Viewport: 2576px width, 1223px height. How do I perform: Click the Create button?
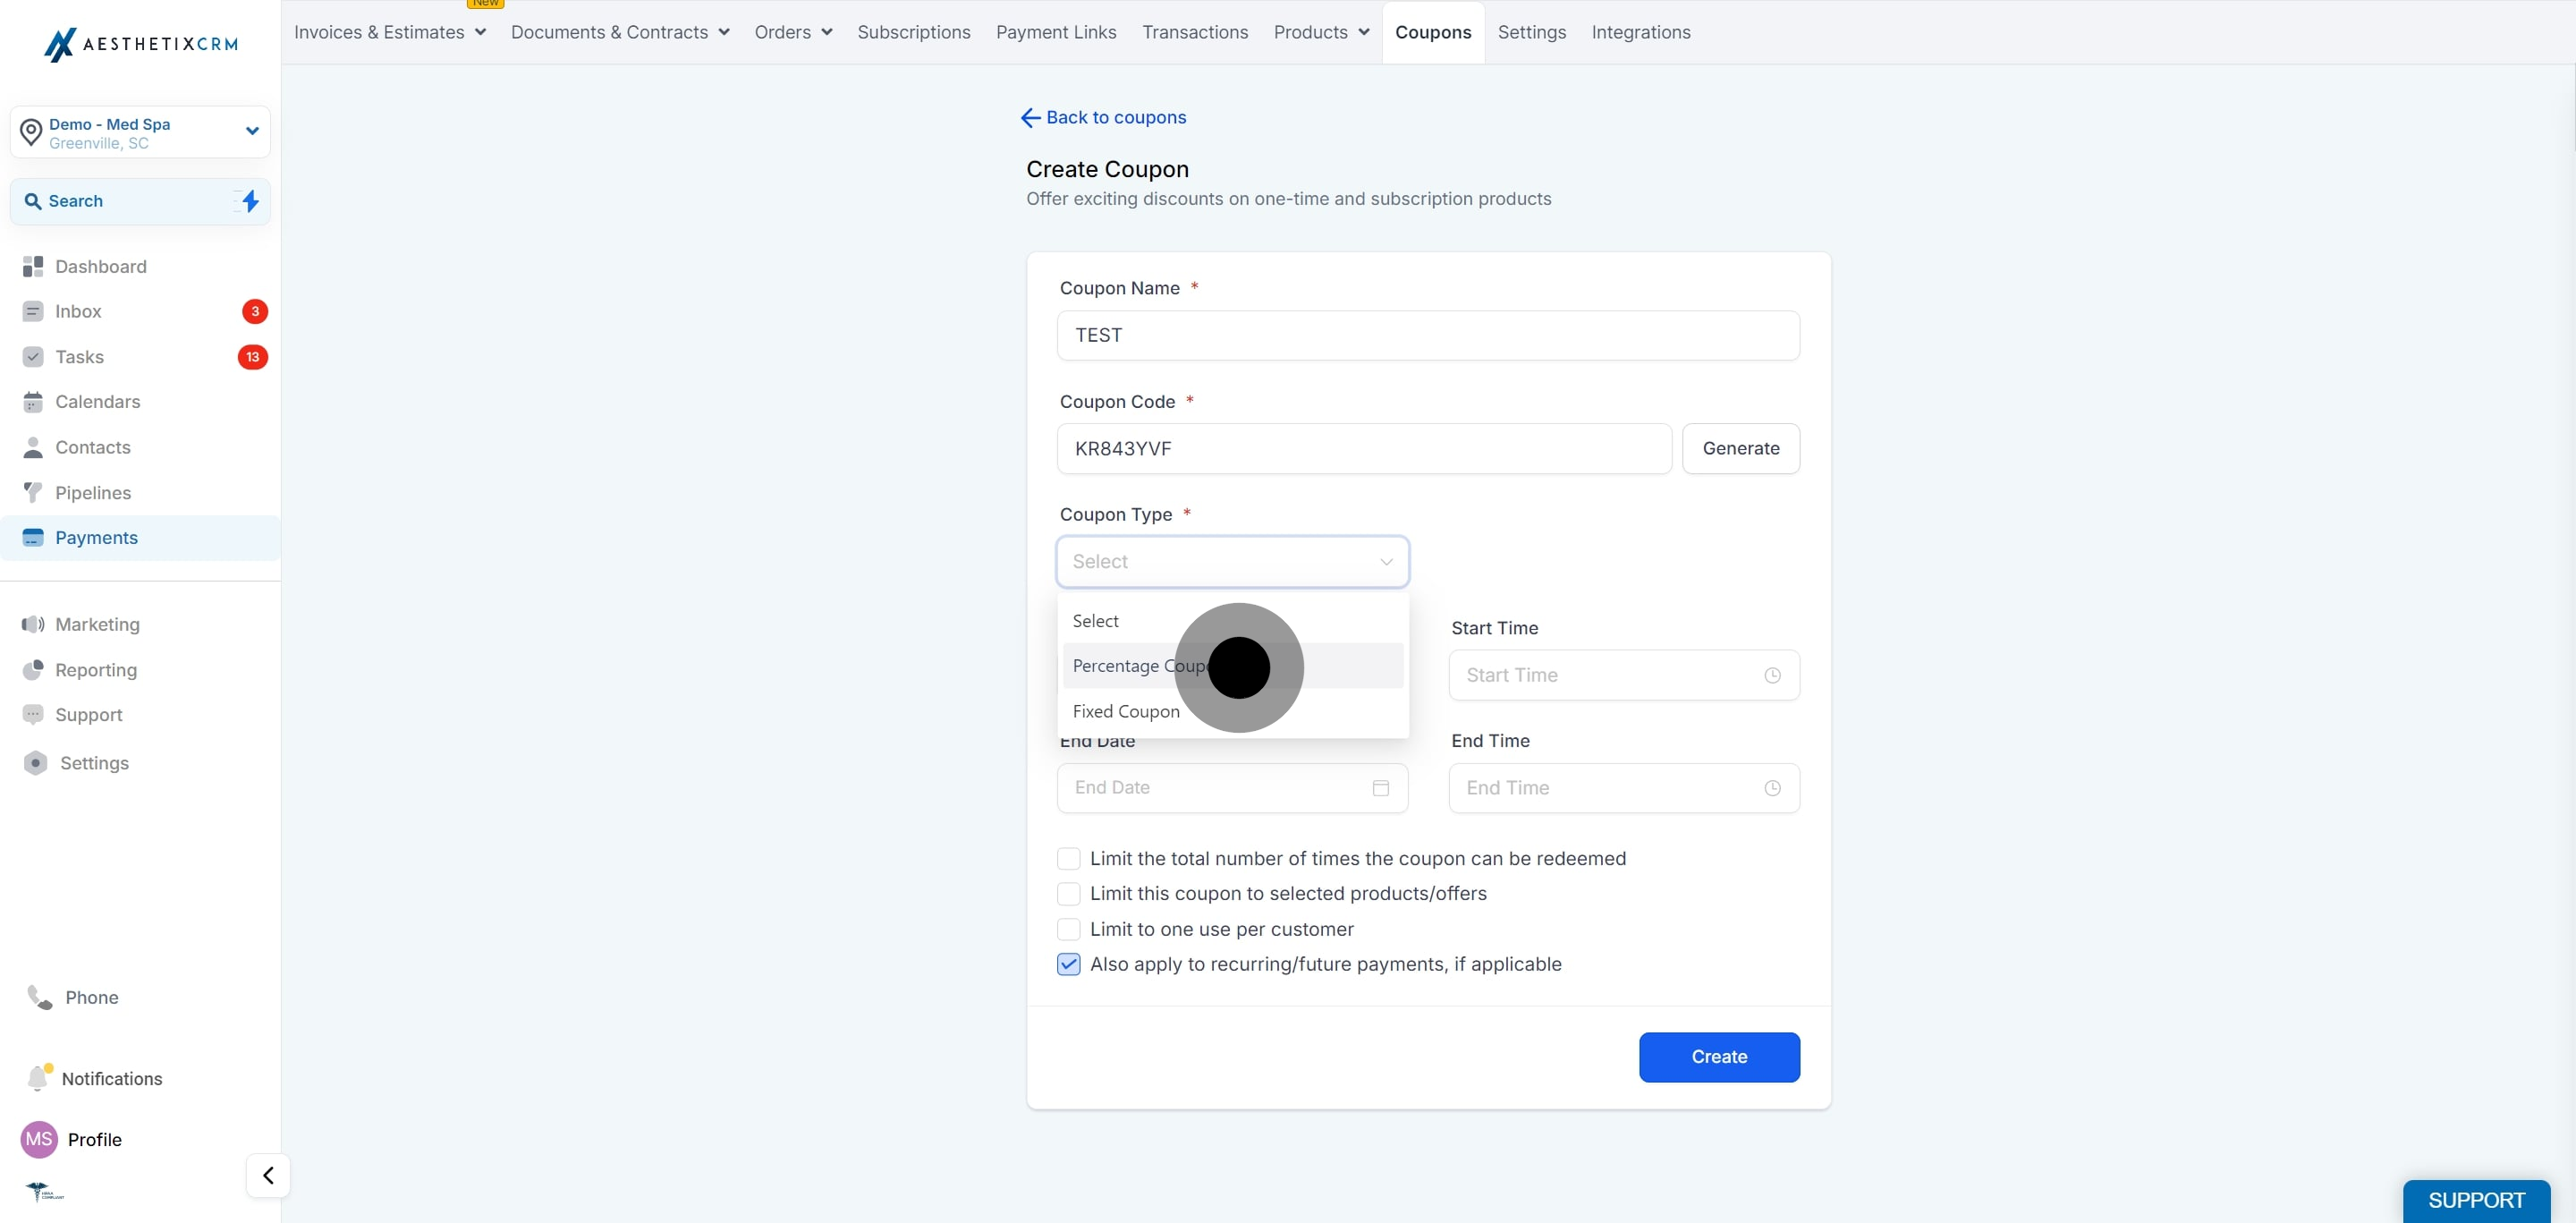coord(1719,1057)
